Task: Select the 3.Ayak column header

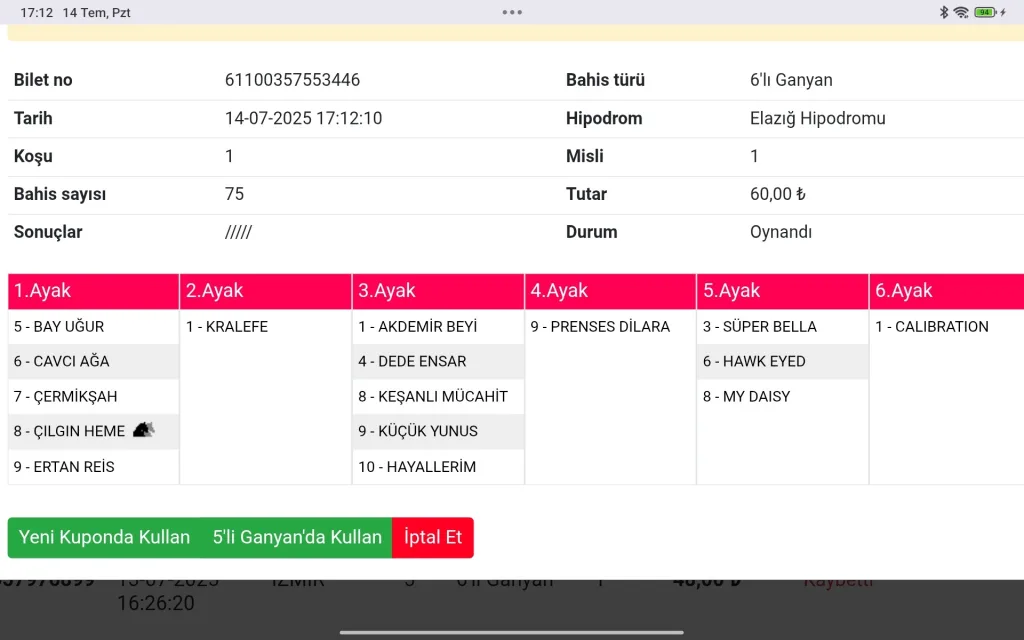Action: click(438, 291)
